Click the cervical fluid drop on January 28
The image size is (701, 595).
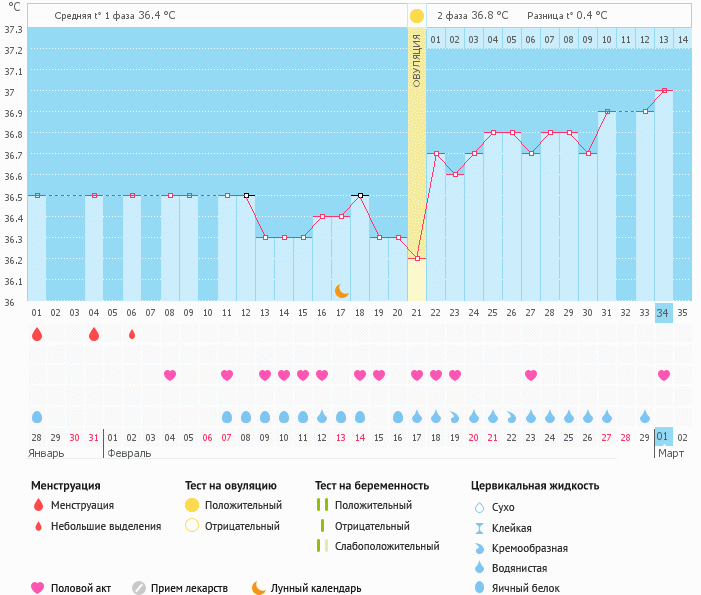[x=37, y=417]
